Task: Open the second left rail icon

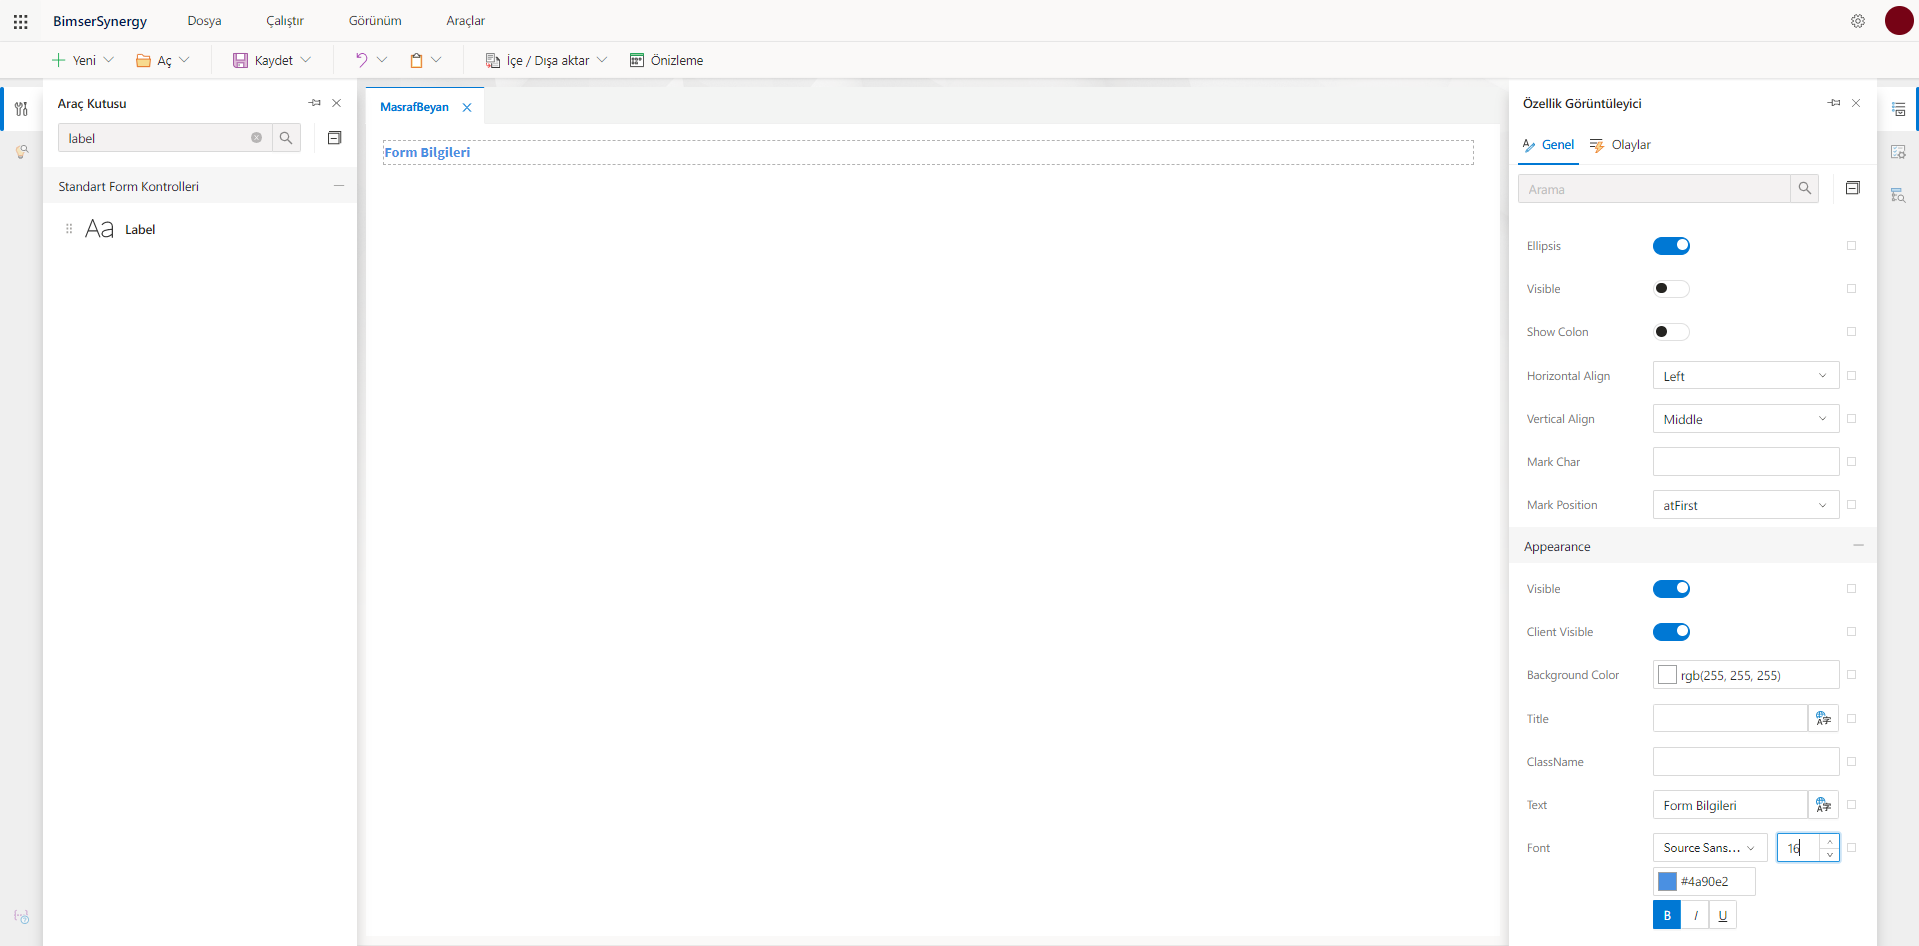Action: click(21, 152)
